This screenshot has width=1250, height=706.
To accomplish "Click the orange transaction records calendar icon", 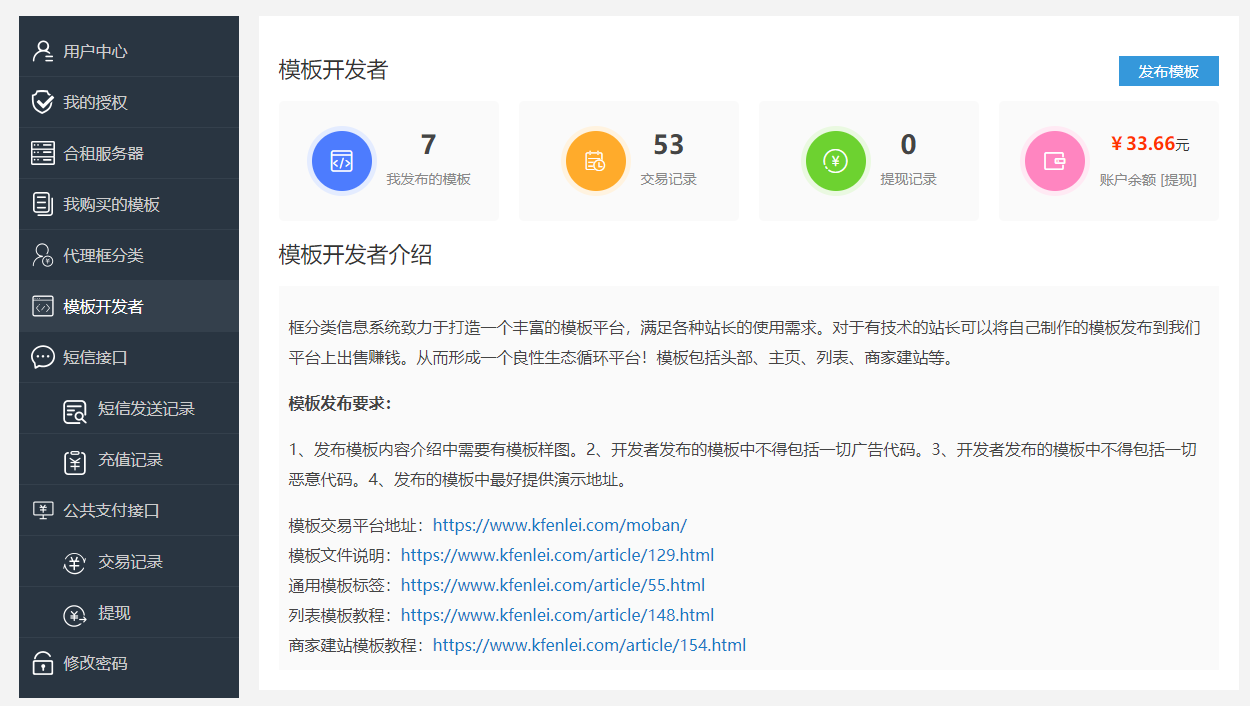I will click(x=595, y=161).
